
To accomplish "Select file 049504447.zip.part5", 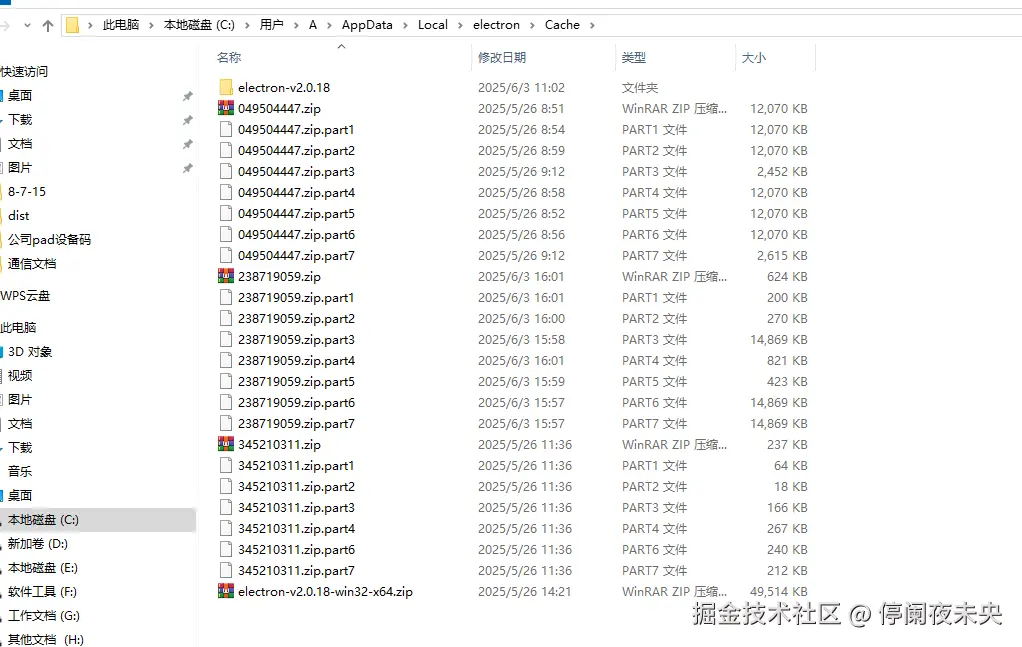I will 296,214.
